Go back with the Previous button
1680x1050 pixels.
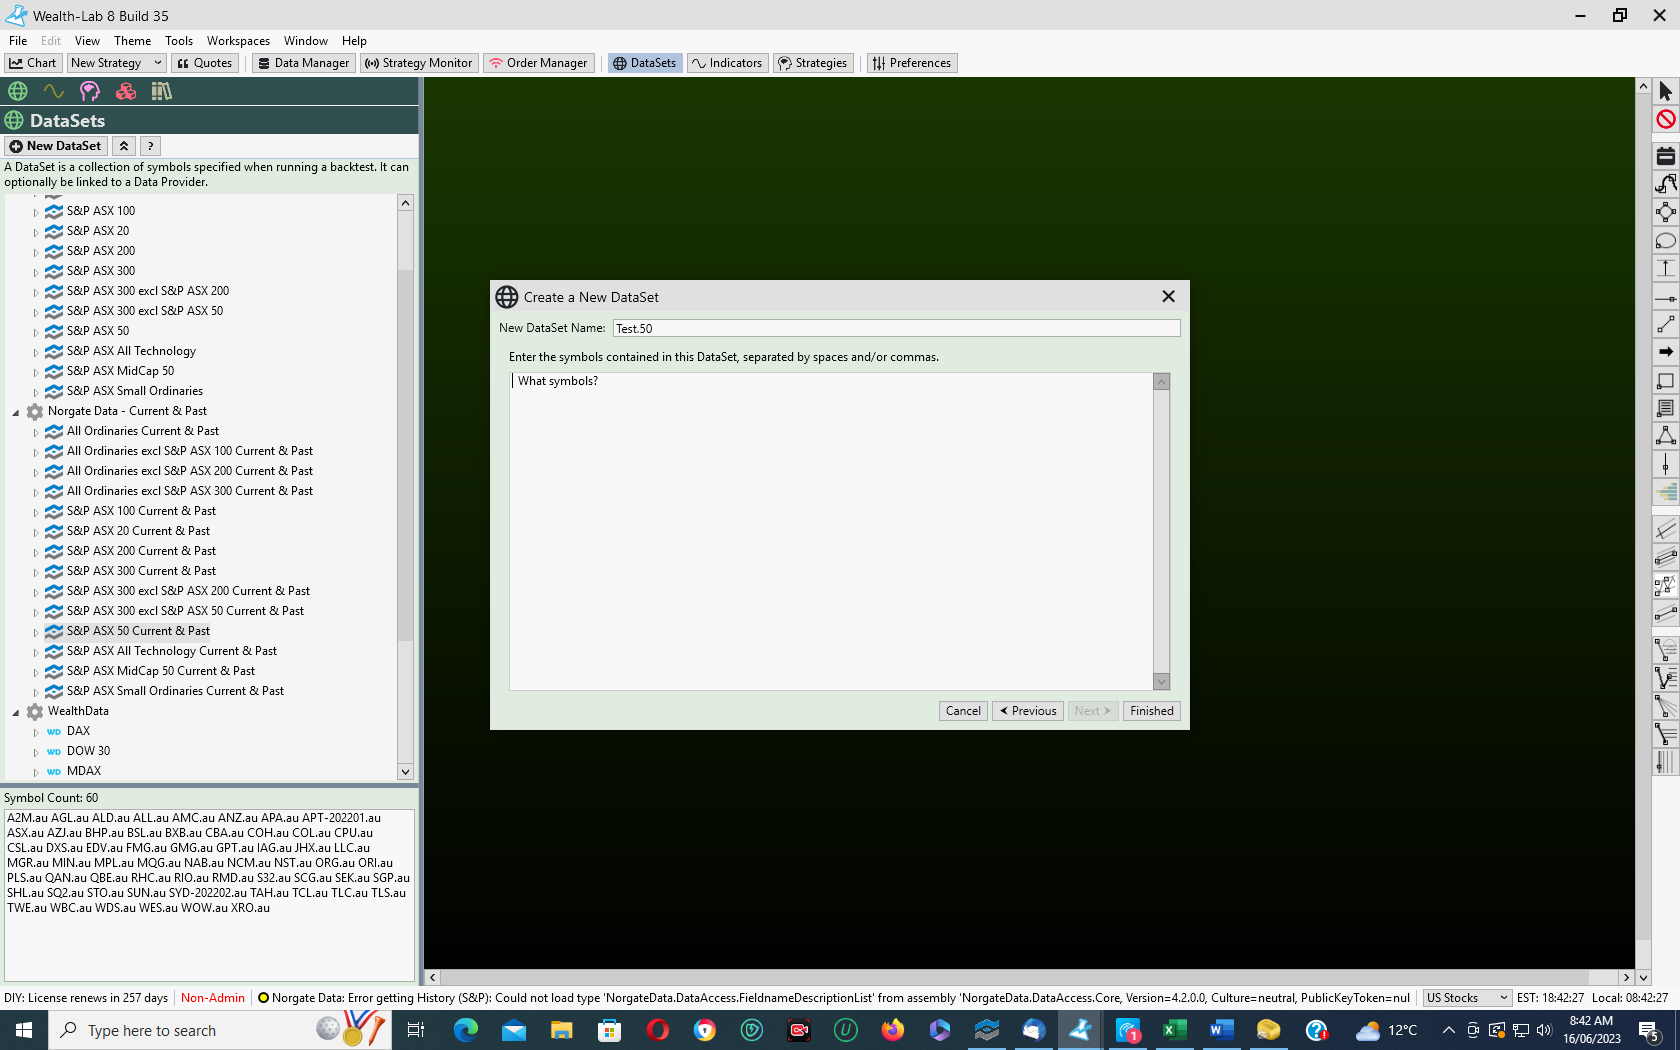pyautogui.click(x=1028, y=711)
